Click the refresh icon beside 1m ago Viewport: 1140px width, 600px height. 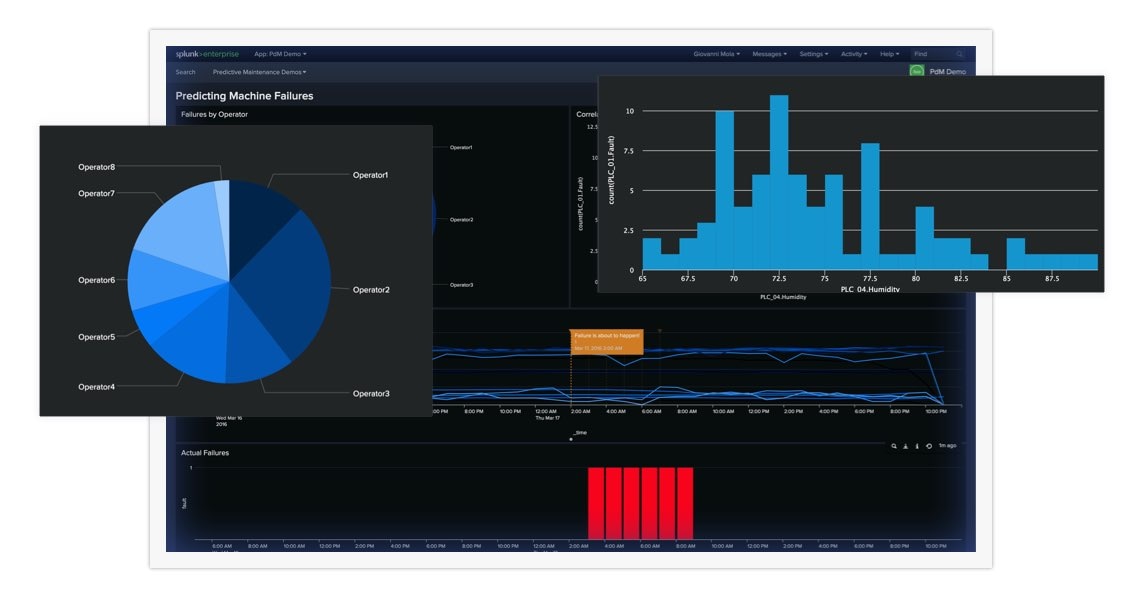929,445
